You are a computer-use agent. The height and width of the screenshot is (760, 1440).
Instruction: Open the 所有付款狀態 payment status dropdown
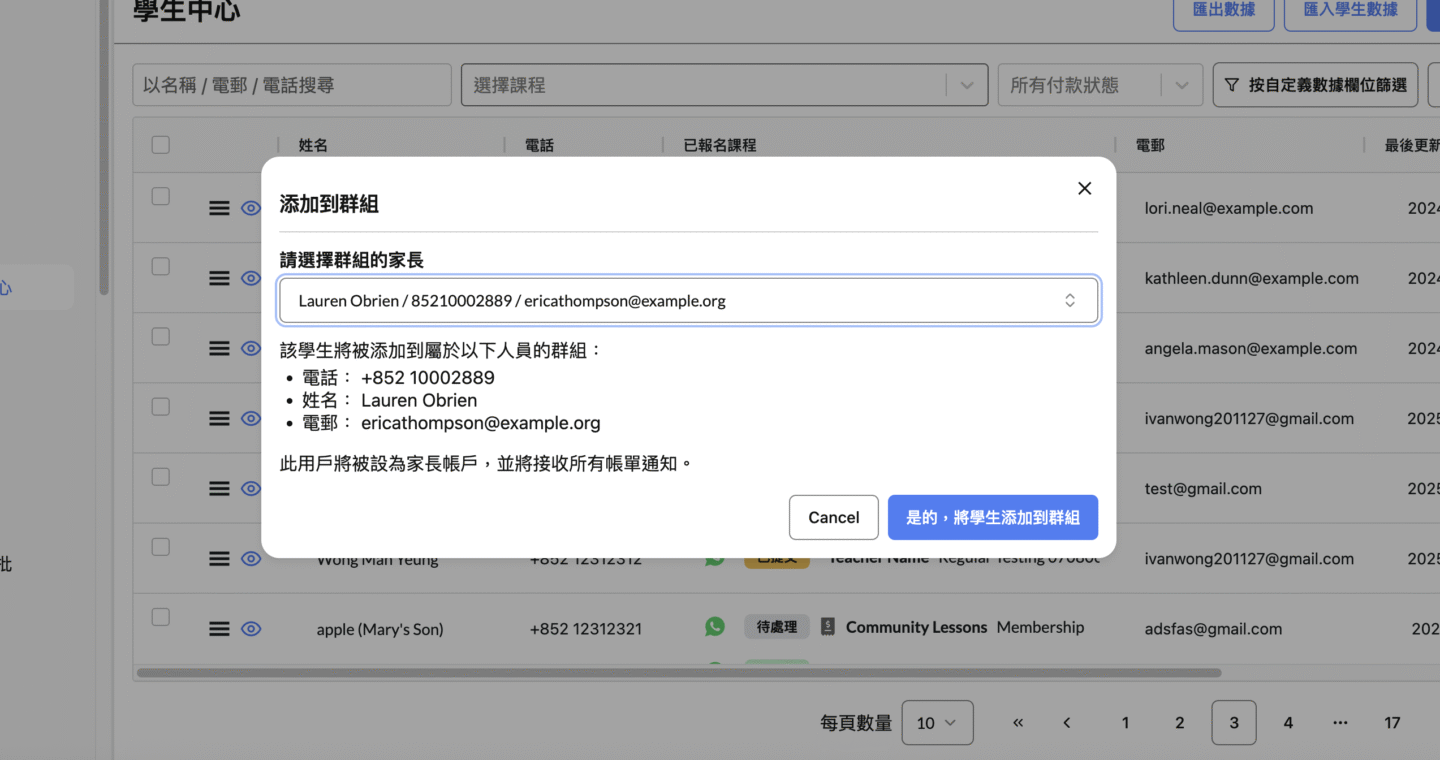[x=1181, y=85]
